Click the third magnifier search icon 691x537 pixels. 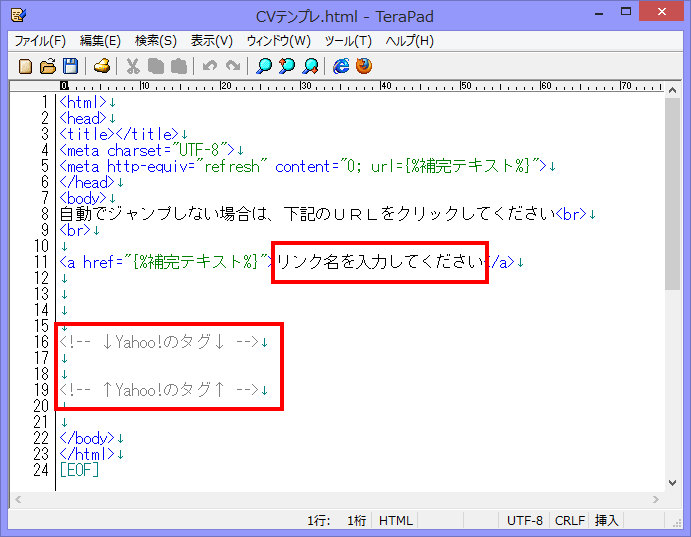point(310,67)
